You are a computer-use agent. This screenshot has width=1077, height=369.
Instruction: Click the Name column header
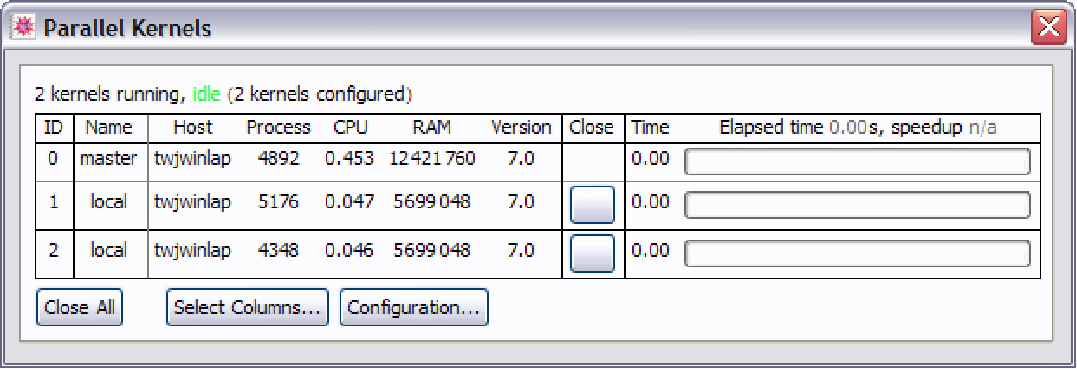tap(108, 127)
